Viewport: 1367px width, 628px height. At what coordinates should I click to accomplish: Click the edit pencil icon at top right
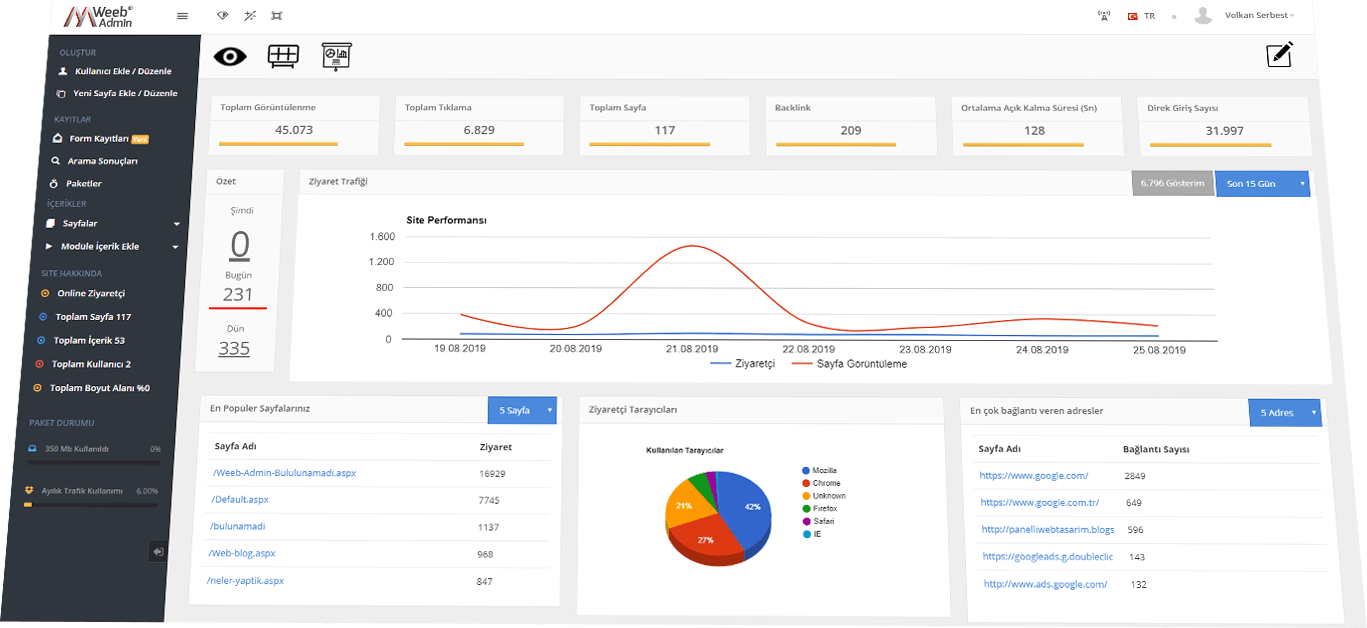tap(1280, 55)
